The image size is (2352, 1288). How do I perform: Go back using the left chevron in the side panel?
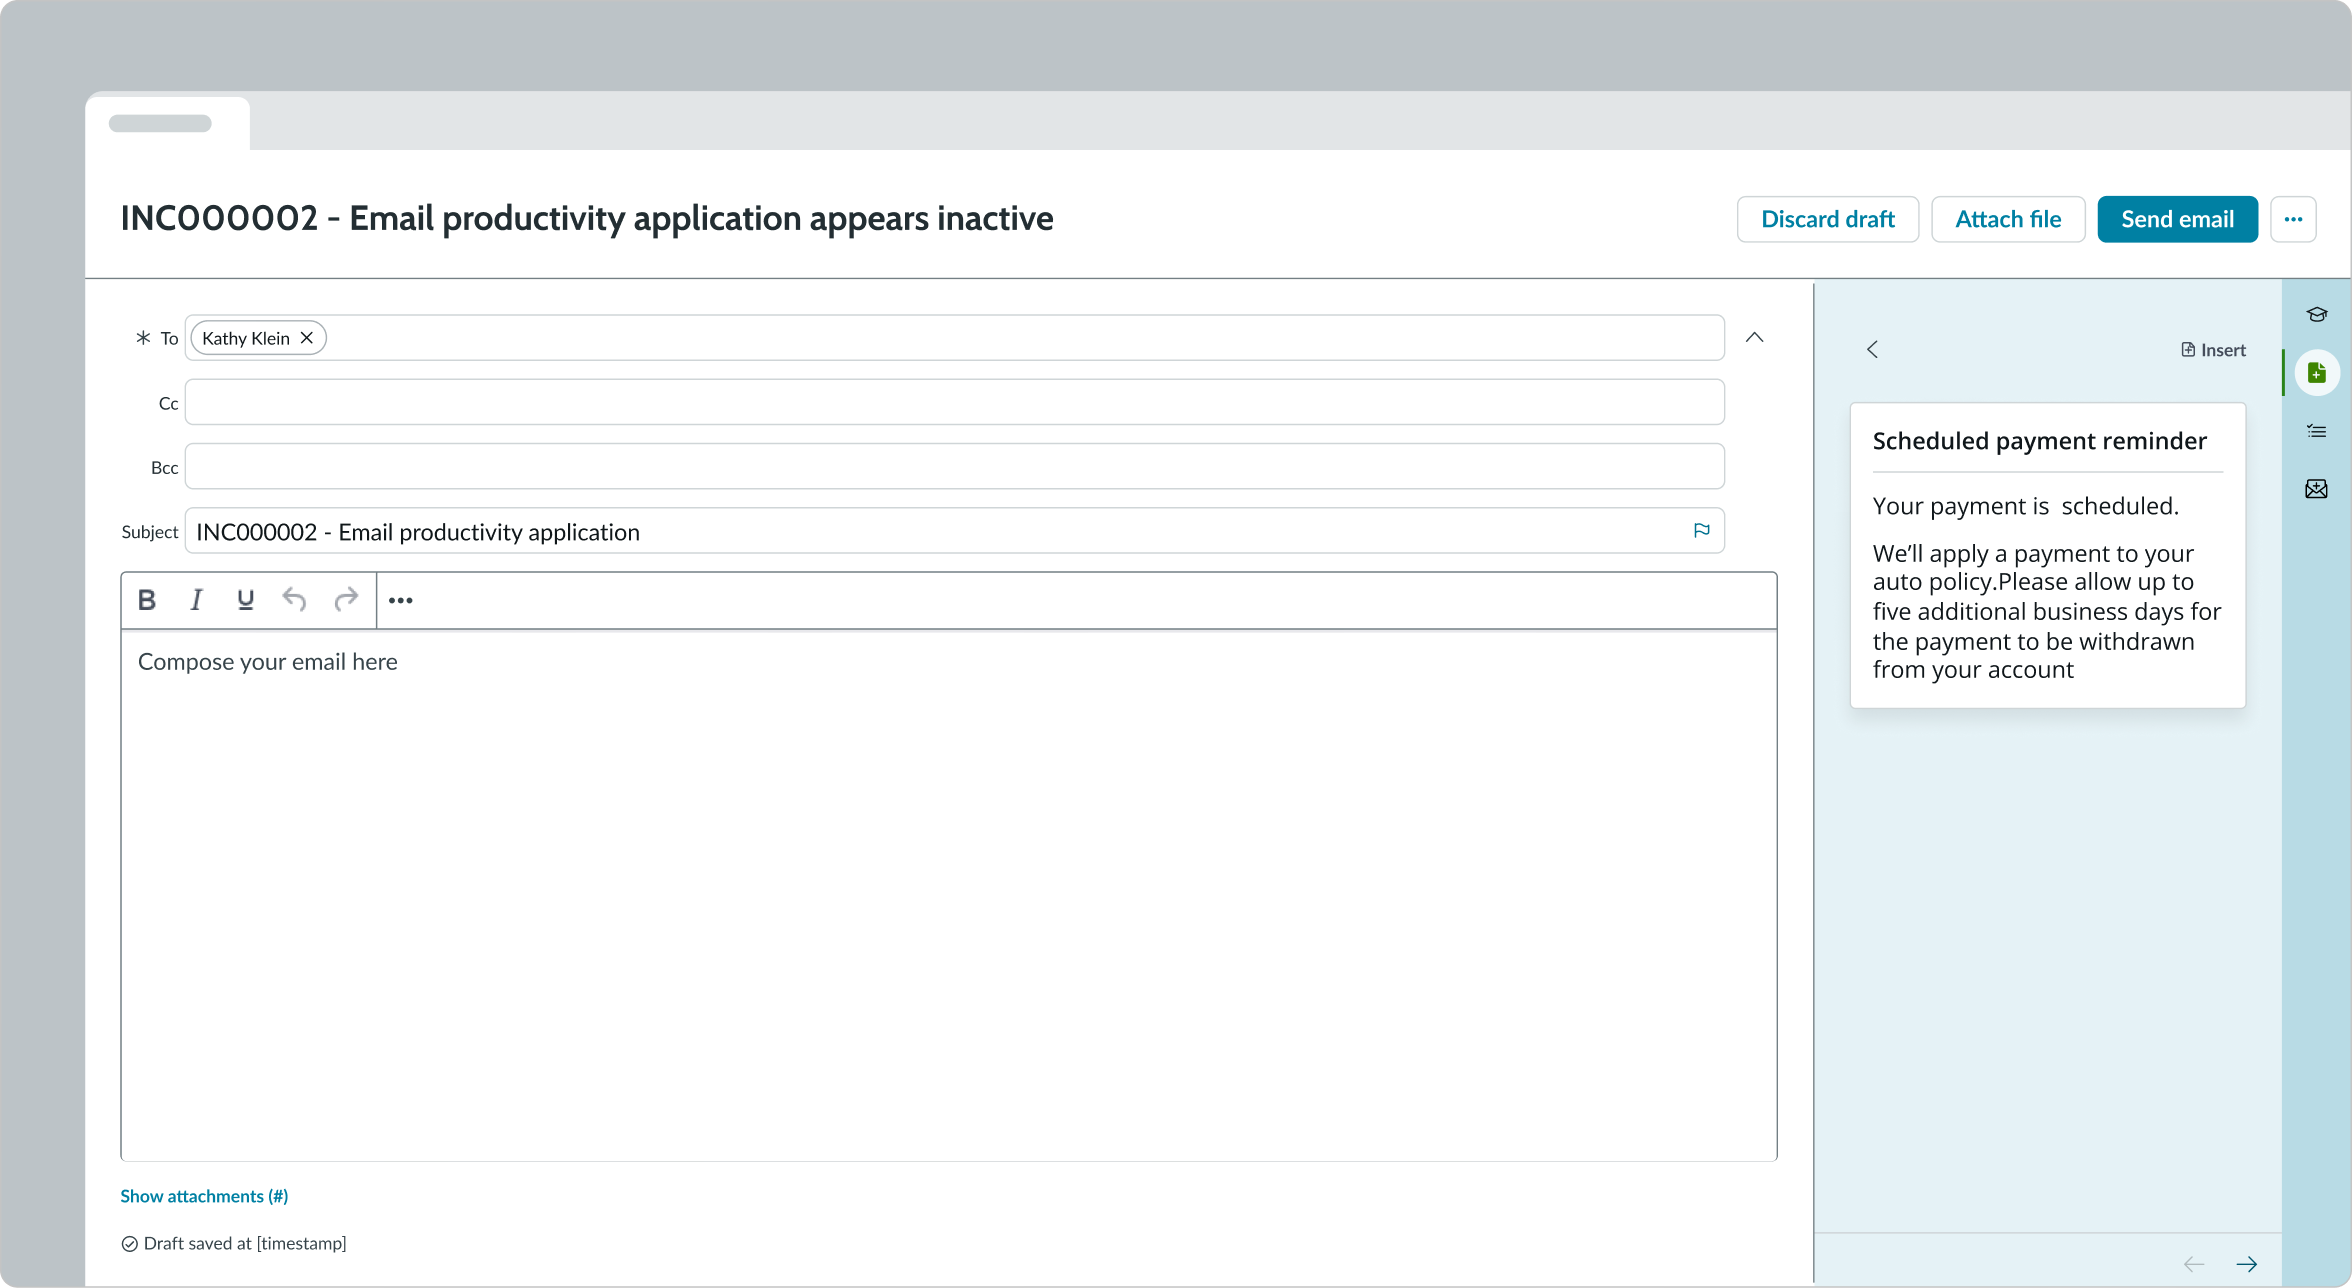1872,349
